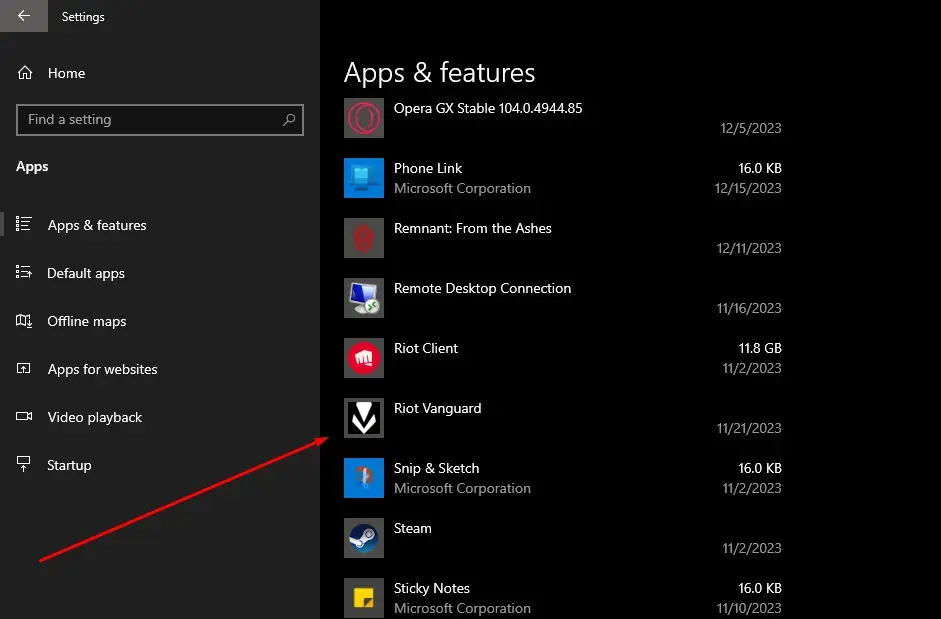Click the Remote Desktop Connection icon
This screenshot has height=619, width=941.
tap(364, 298)
